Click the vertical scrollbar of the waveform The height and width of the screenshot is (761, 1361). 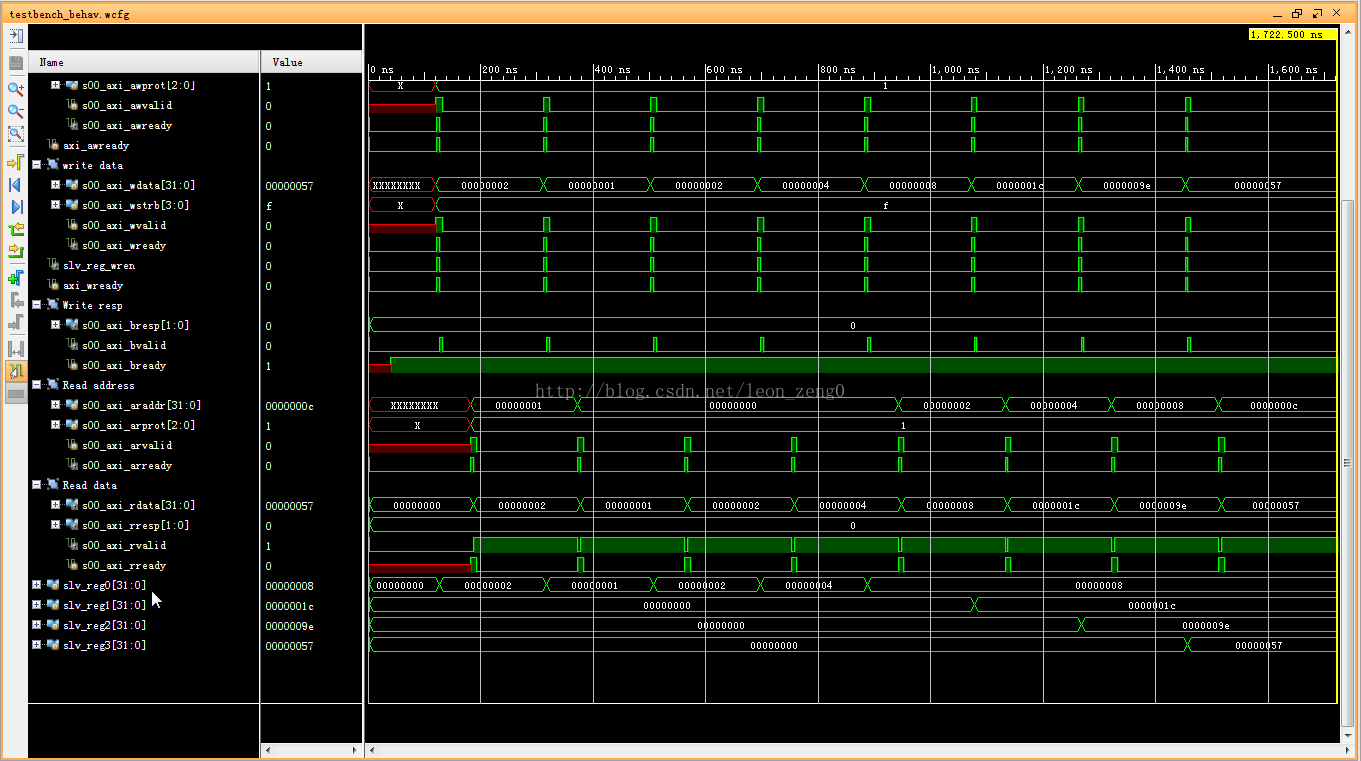[x=1348, y=462]
